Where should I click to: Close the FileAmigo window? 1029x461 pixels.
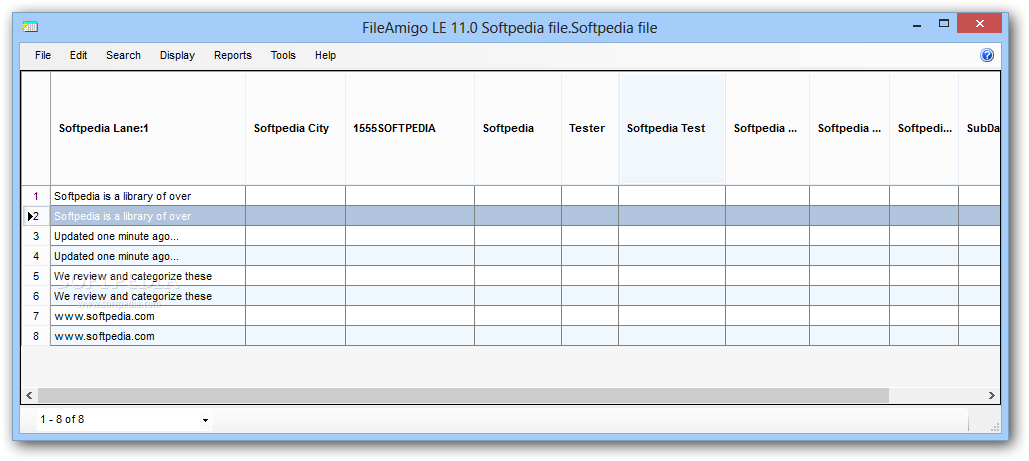[979, 24]
